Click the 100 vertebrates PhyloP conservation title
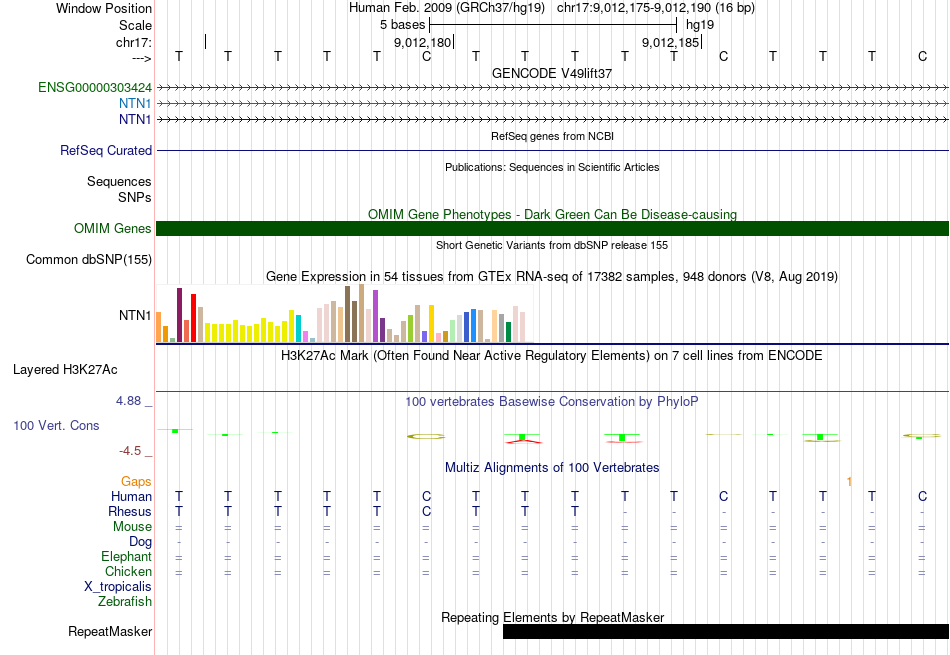Image resolution: width=950 pixels, height=655 pixels. [552, 402]
